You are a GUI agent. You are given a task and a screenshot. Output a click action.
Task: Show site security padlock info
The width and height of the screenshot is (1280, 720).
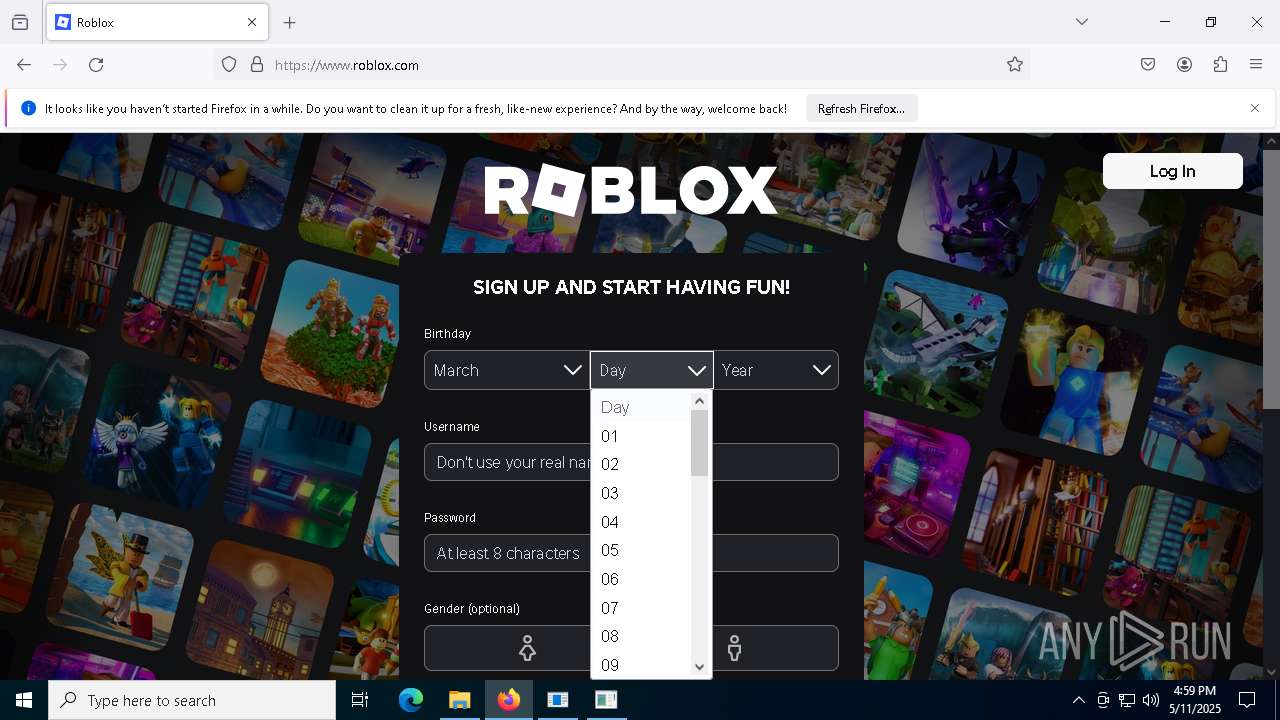point(257,65)
